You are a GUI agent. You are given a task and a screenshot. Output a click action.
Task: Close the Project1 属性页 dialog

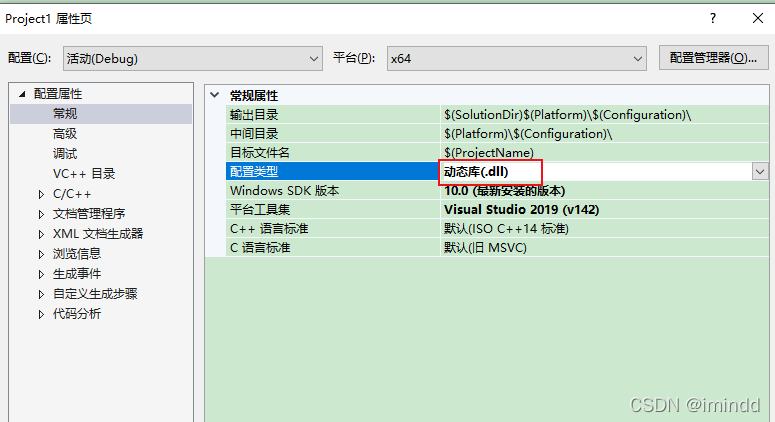[758, 19]
